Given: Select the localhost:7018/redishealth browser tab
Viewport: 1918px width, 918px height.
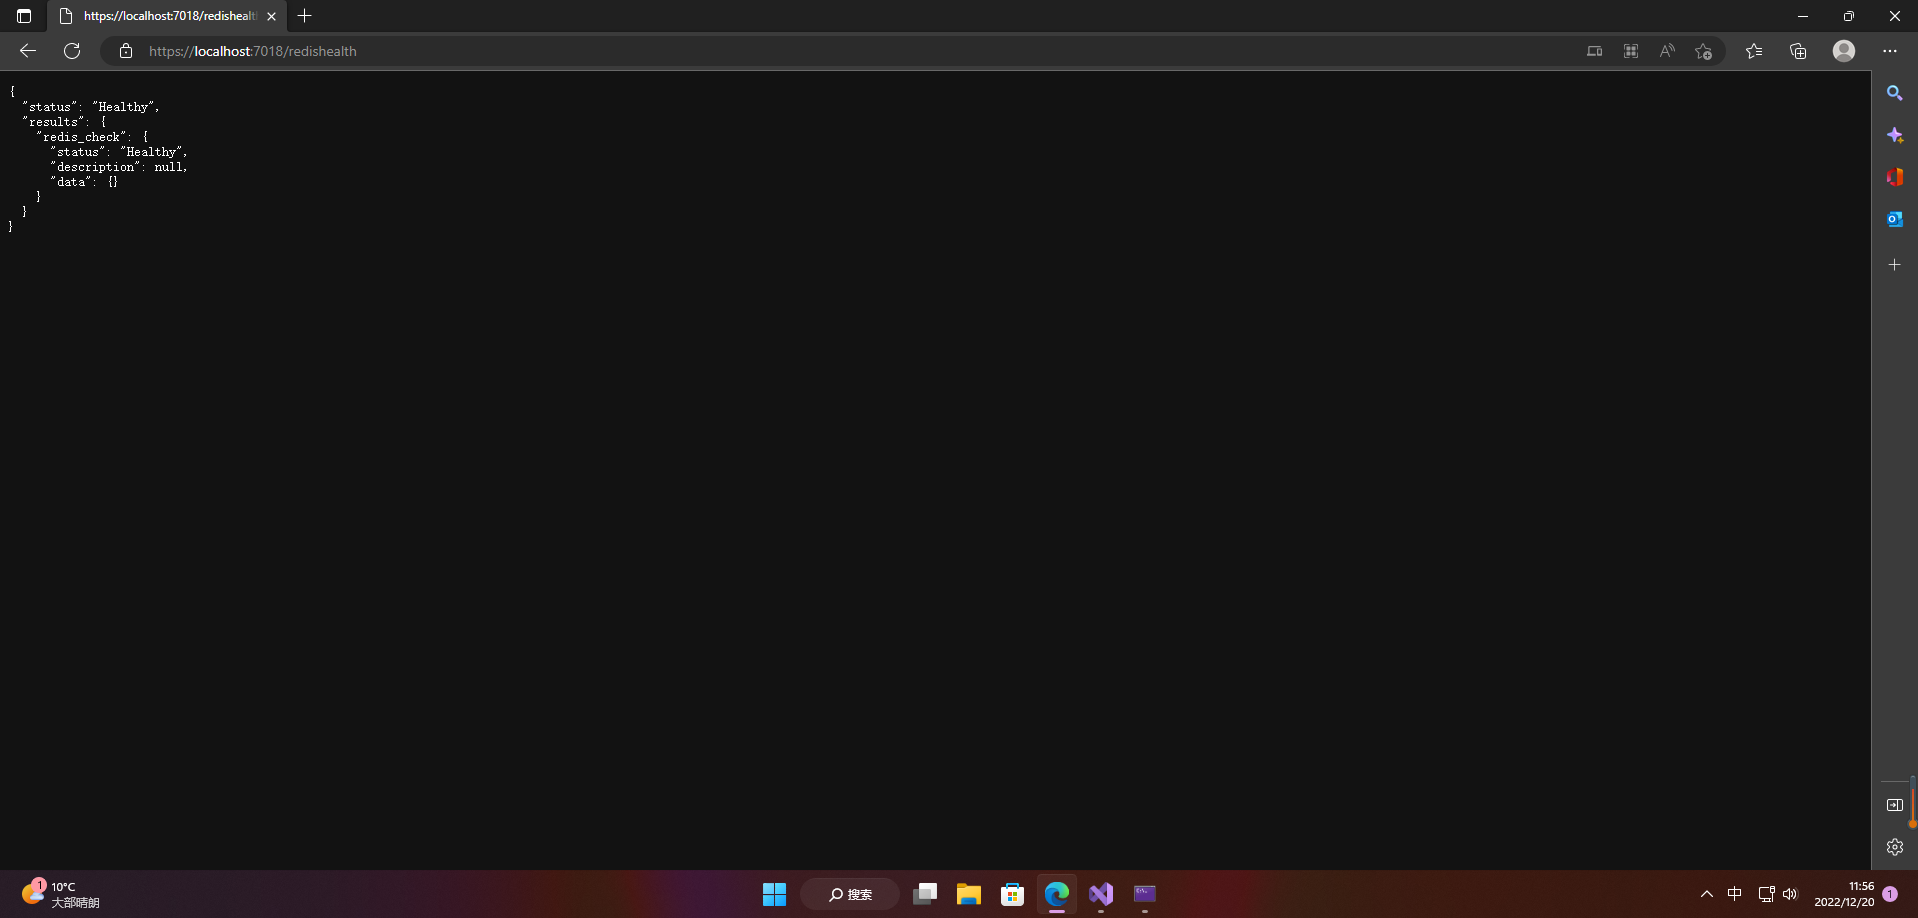Looking at the screenshot, I should (x=167, y=16).
